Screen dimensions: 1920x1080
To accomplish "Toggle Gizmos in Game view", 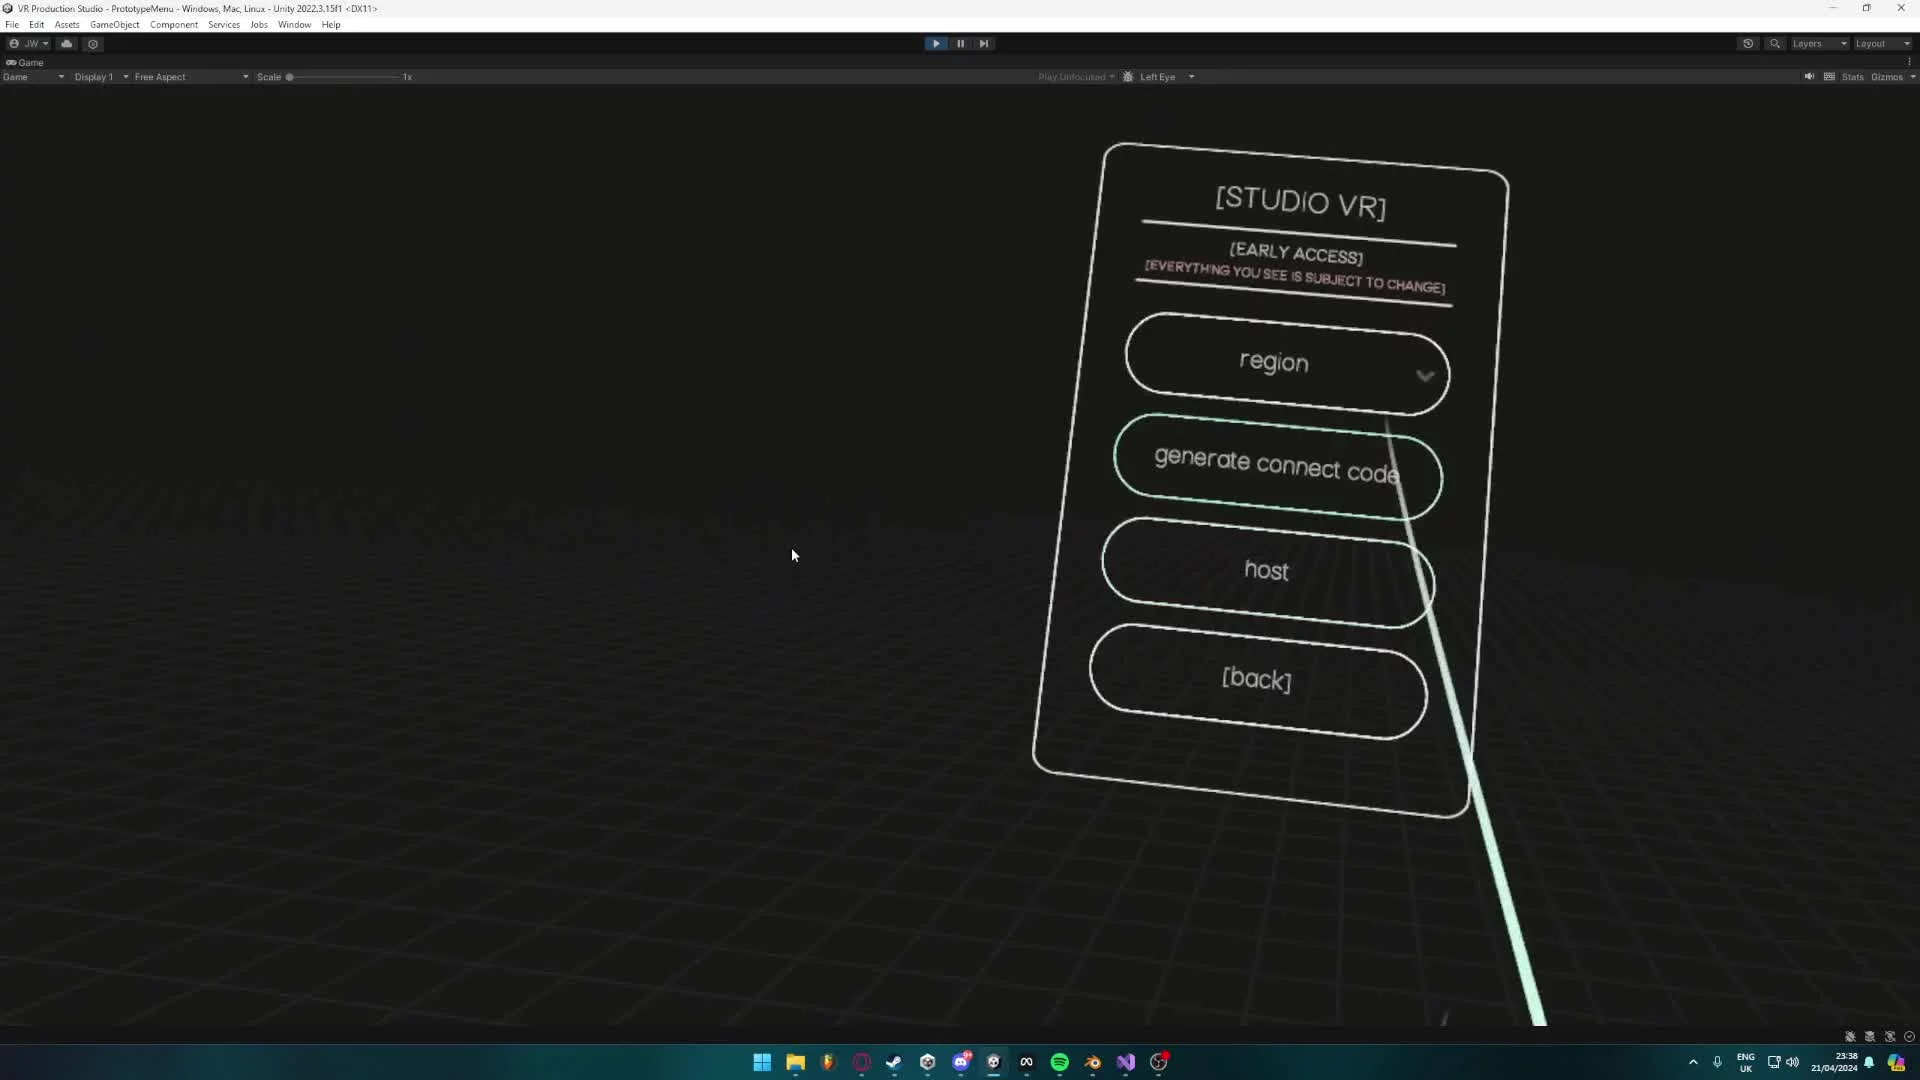I will tap(1886, 77).
